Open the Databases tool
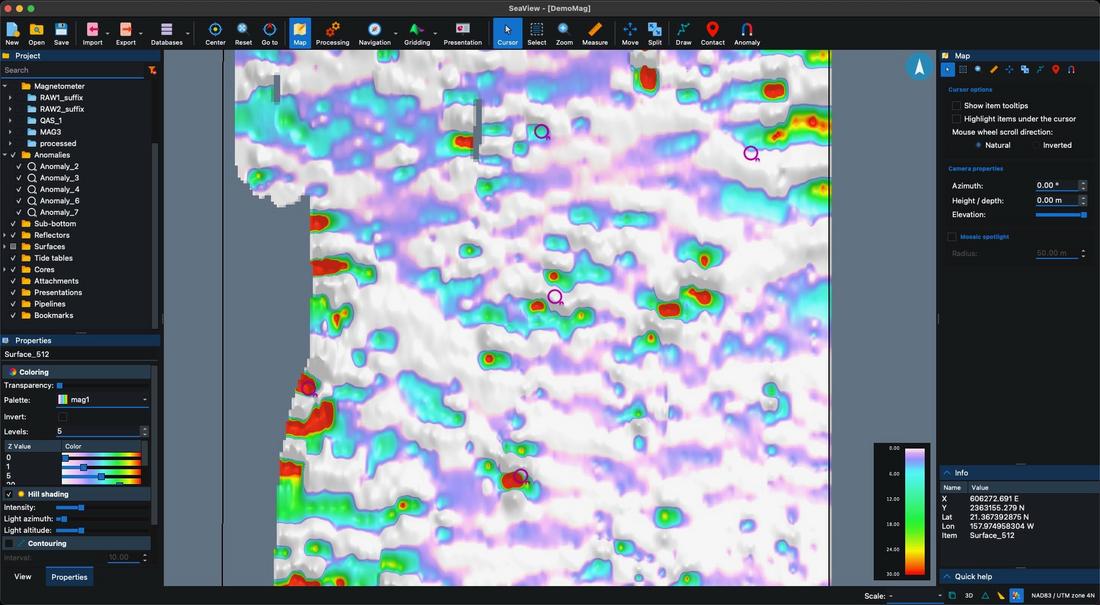The width and height of the screenshot is (1100, 605). coord(166,33)
